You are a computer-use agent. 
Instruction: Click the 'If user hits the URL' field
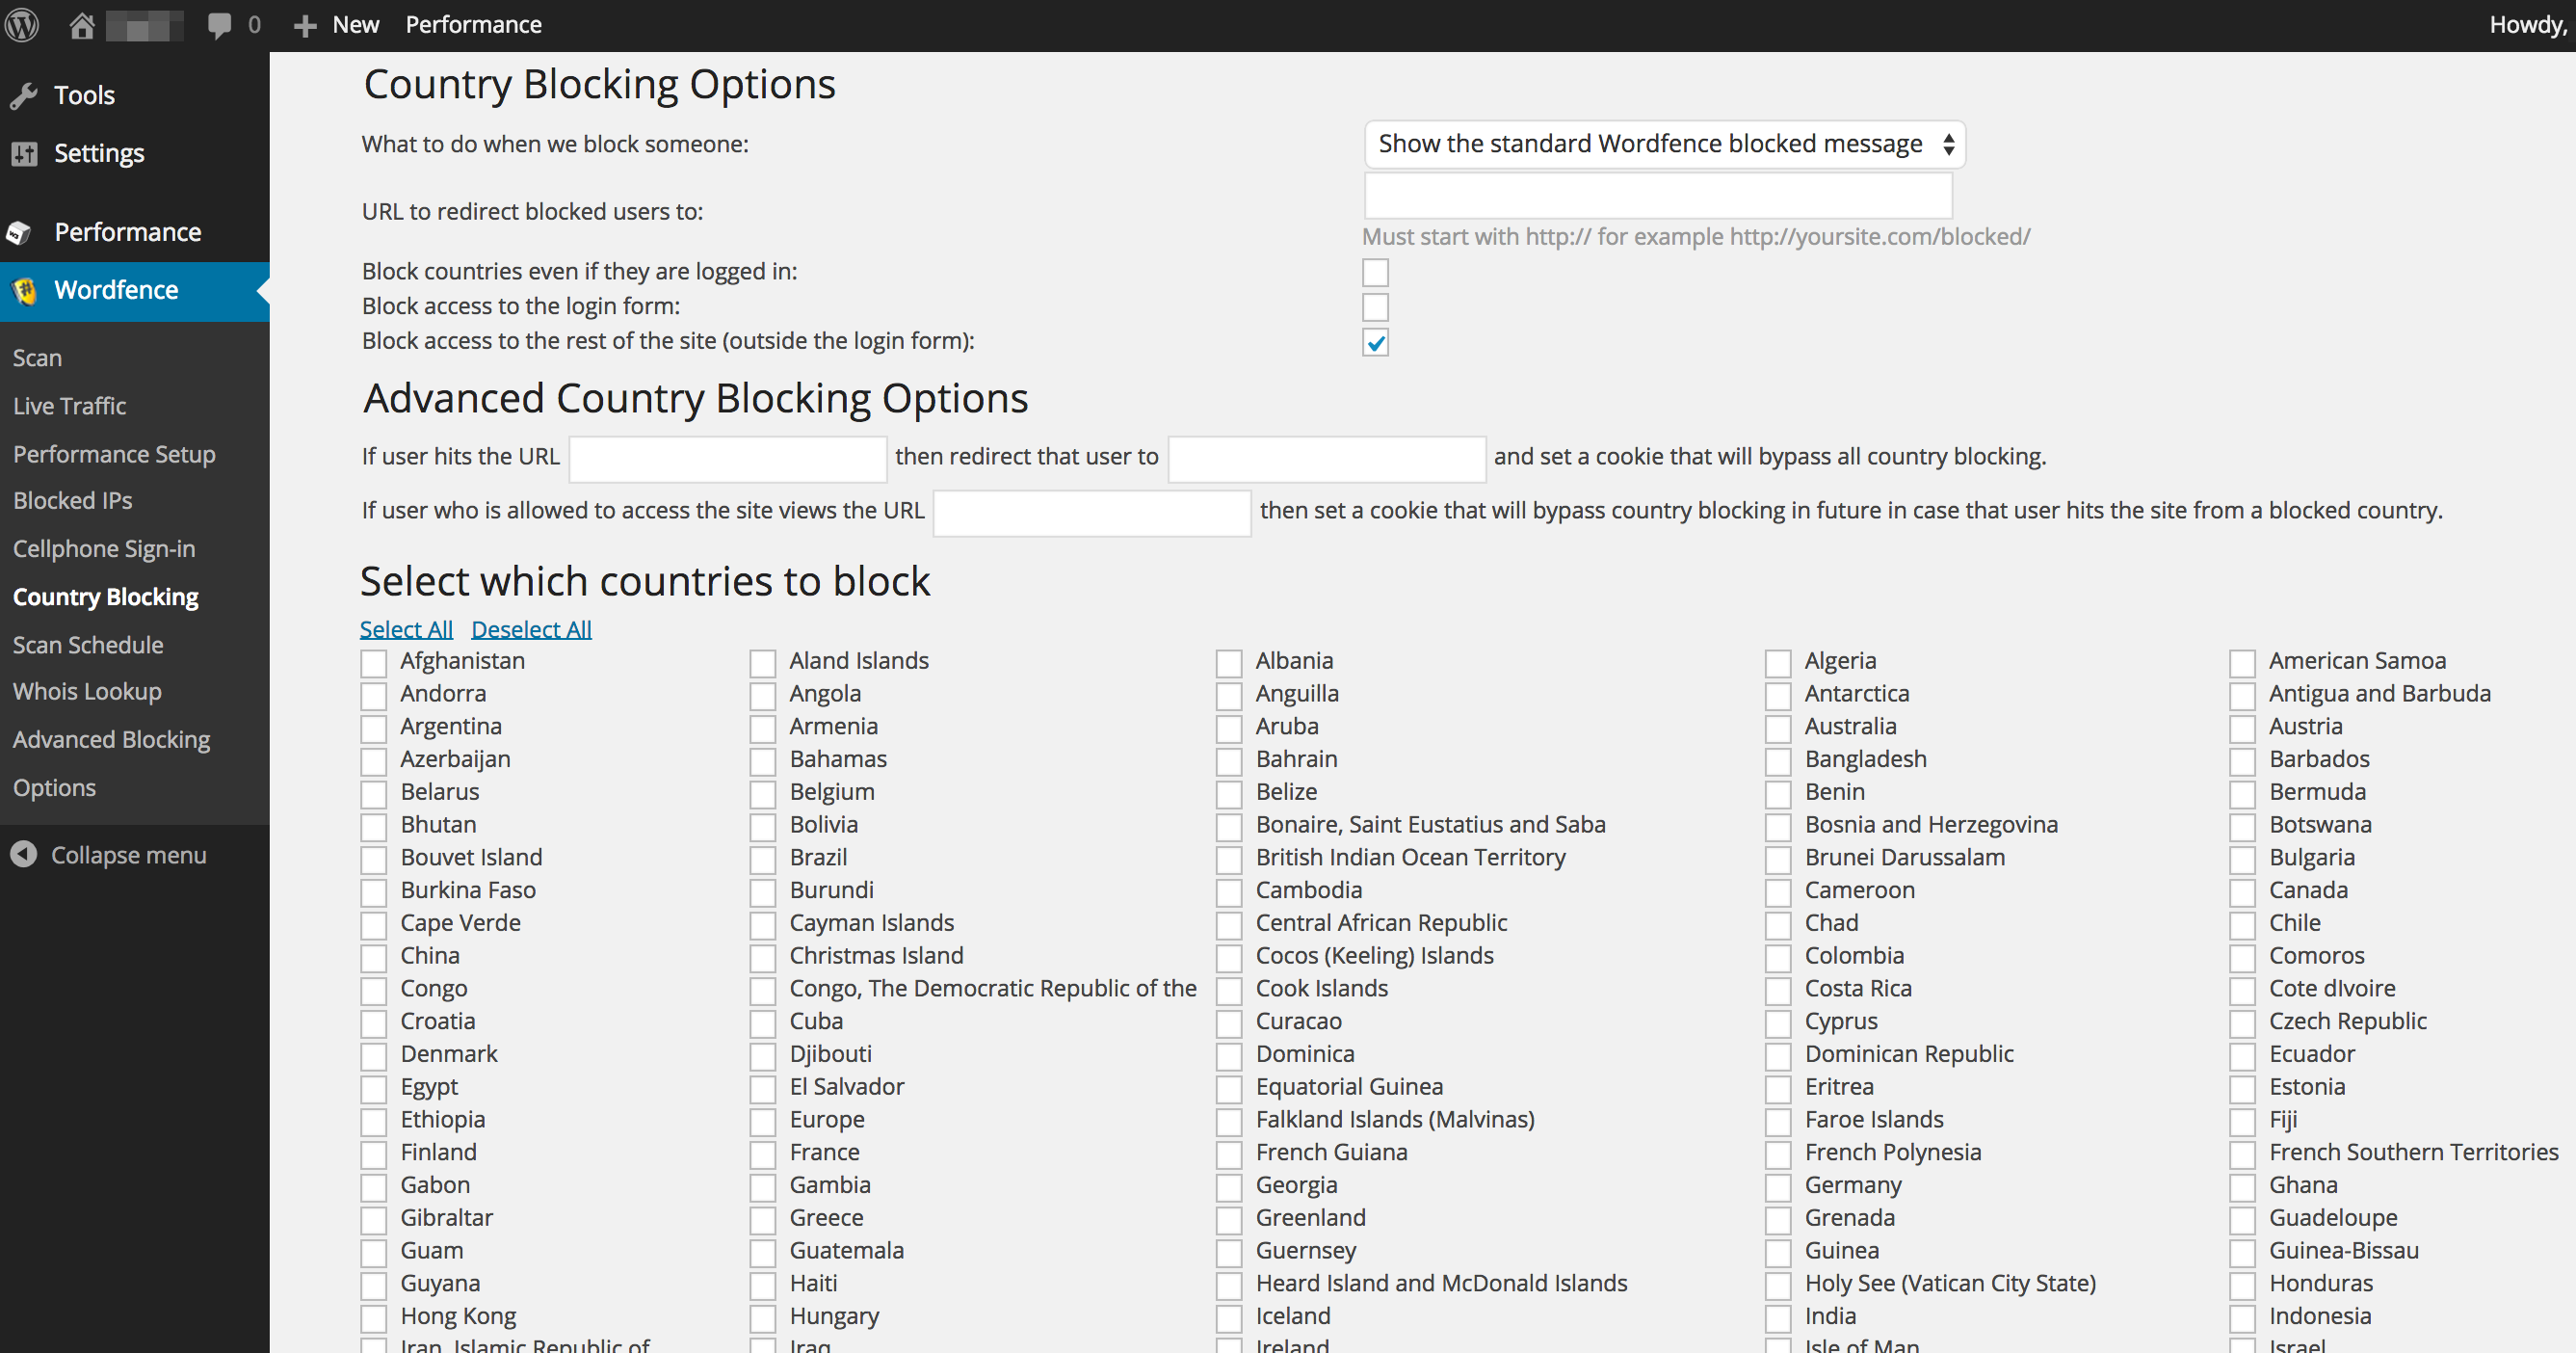coord(727,459)
